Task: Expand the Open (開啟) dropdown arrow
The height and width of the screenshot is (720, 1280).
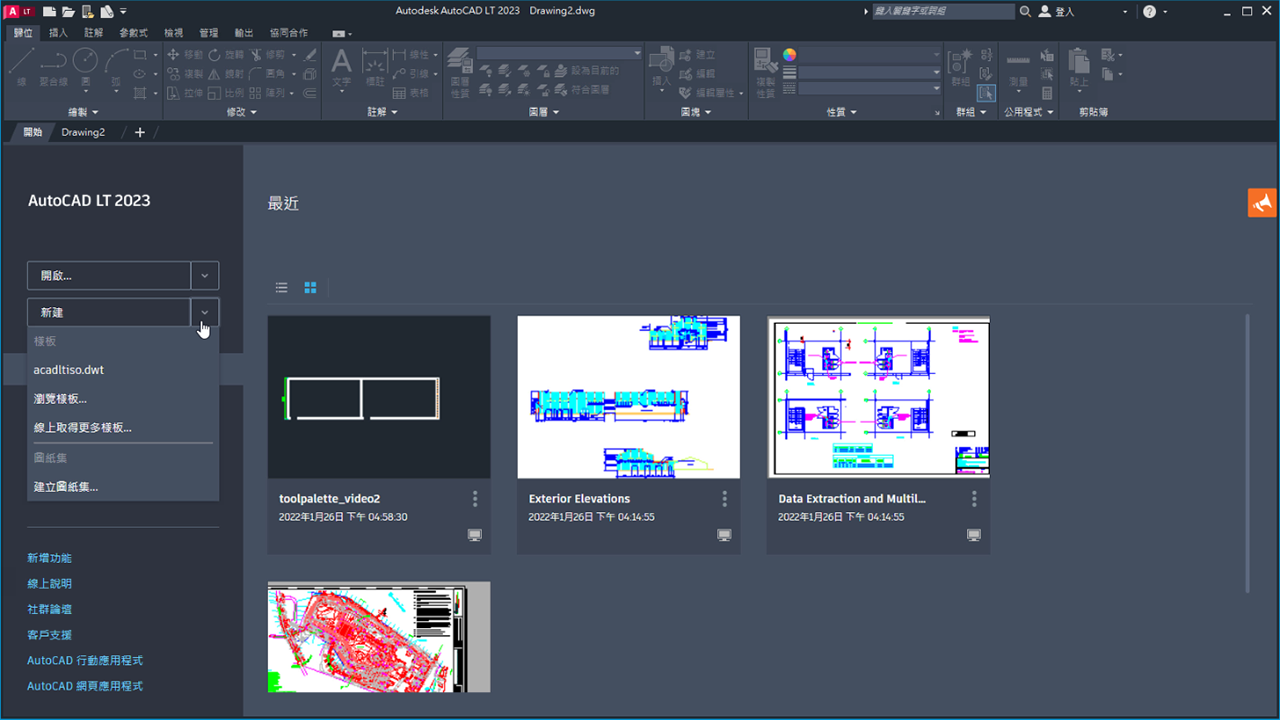Action: [x=205, y=276]
